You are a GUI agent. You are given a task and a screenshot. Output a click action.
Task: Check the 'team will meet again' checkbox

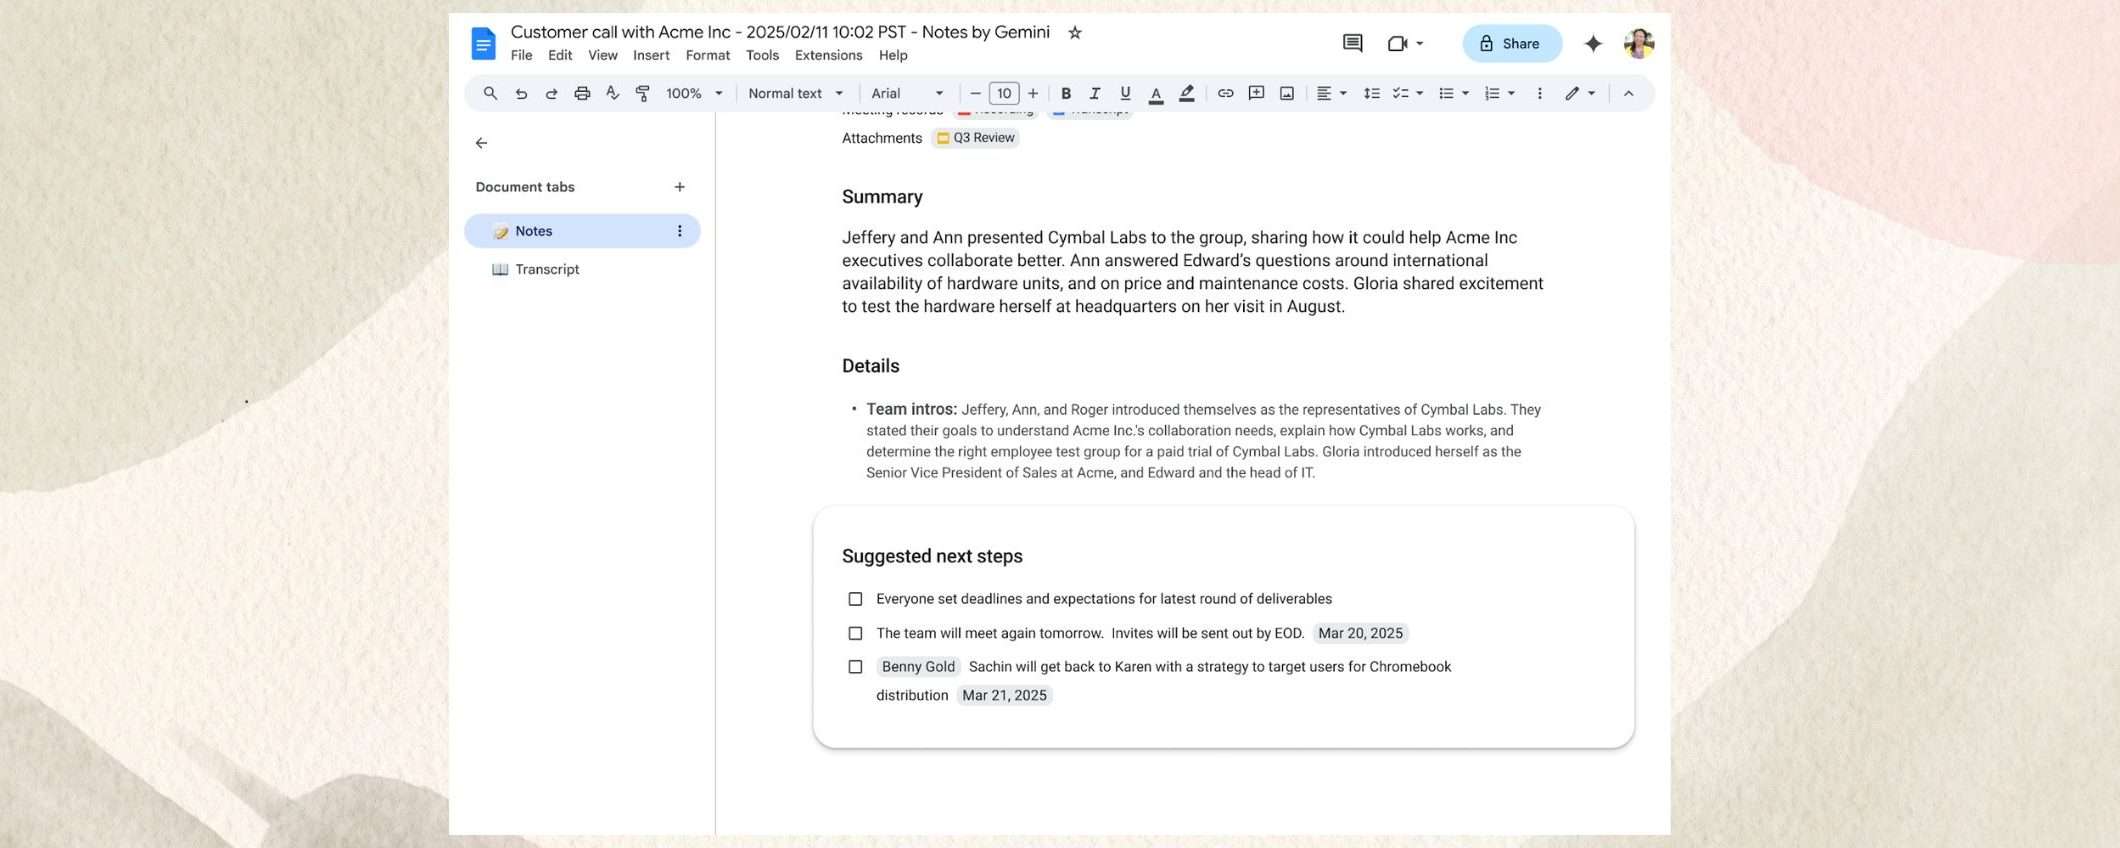click(x=855, y=633)
